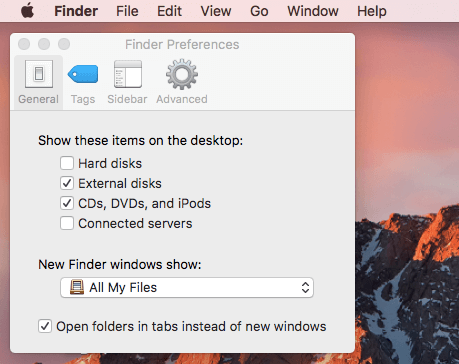Open the Help menu
The image size is (459, 364).
pyautogui.click(x=372, y=11)
